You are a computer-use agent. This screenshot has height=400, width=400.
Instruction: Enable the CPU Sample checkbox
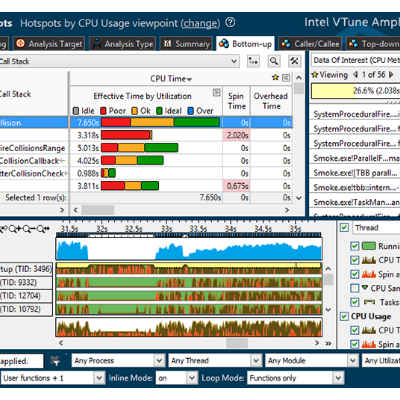355,288
